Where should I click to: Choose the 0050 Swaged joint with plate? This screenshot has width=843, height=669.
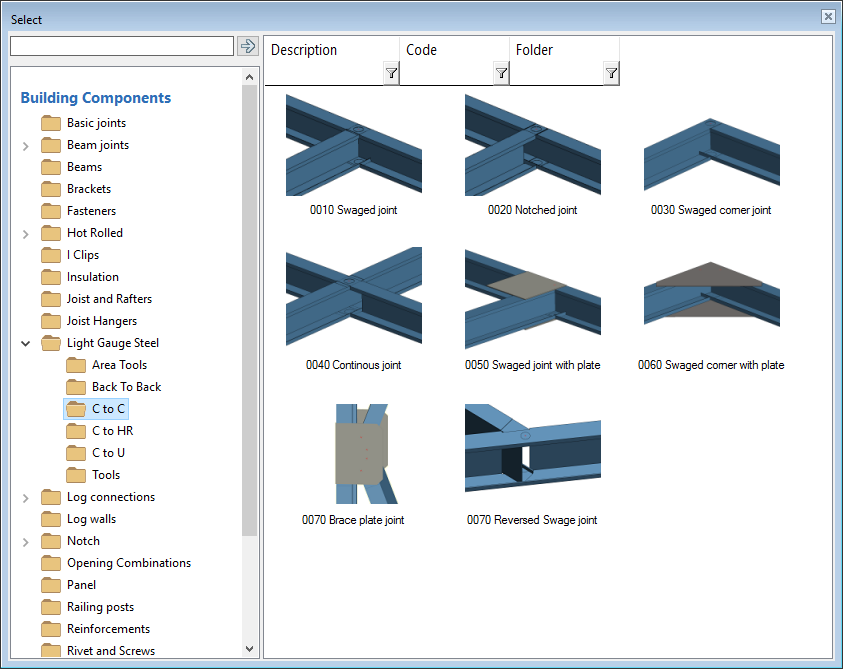(532, 298)
